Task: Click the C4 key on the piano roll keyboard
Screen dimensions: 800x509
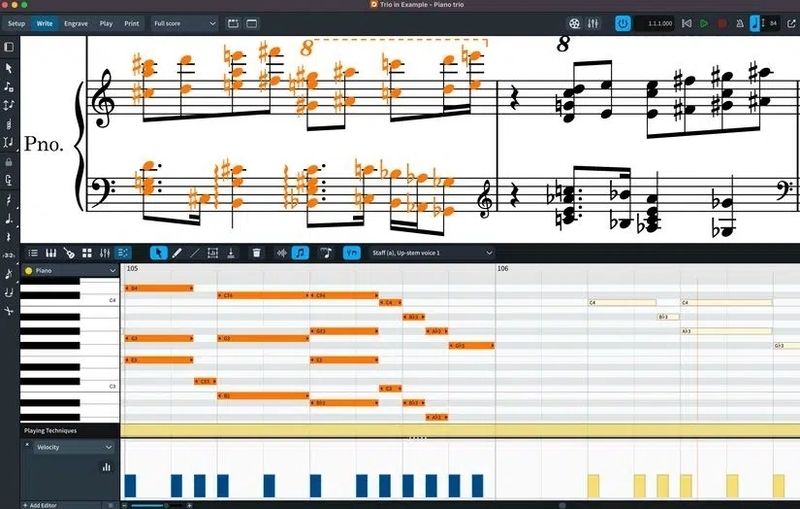Action: coord(70,303)
